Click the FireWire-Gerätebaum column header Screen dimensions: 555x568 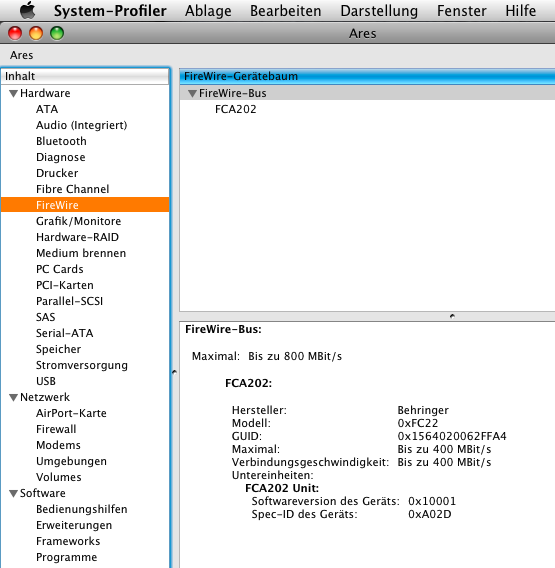[367, 76]
